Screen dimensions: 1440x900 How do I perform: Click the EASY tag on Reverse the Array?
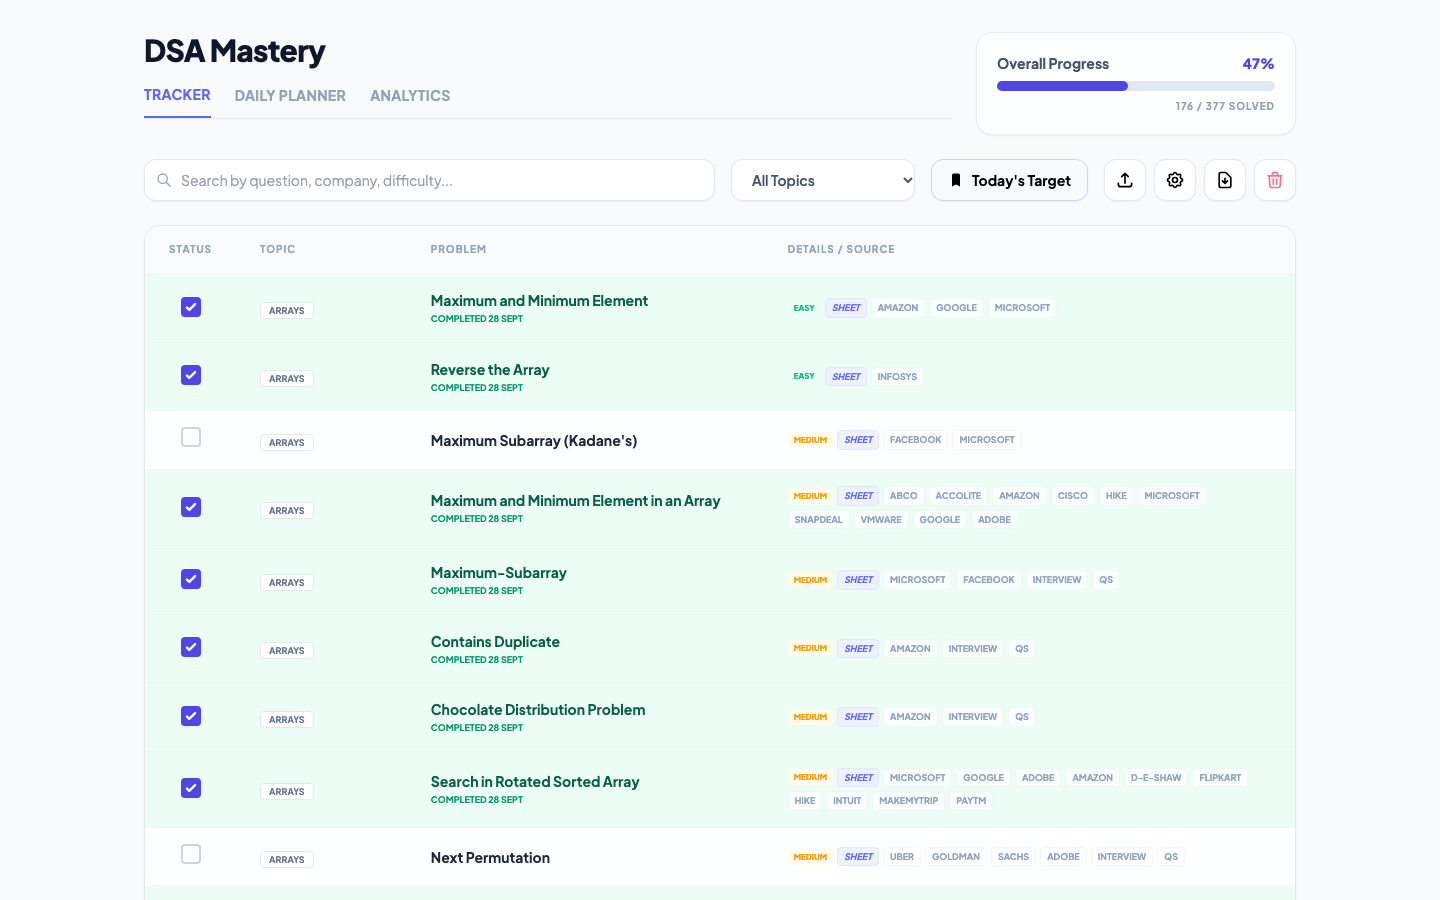coord(804,377)
